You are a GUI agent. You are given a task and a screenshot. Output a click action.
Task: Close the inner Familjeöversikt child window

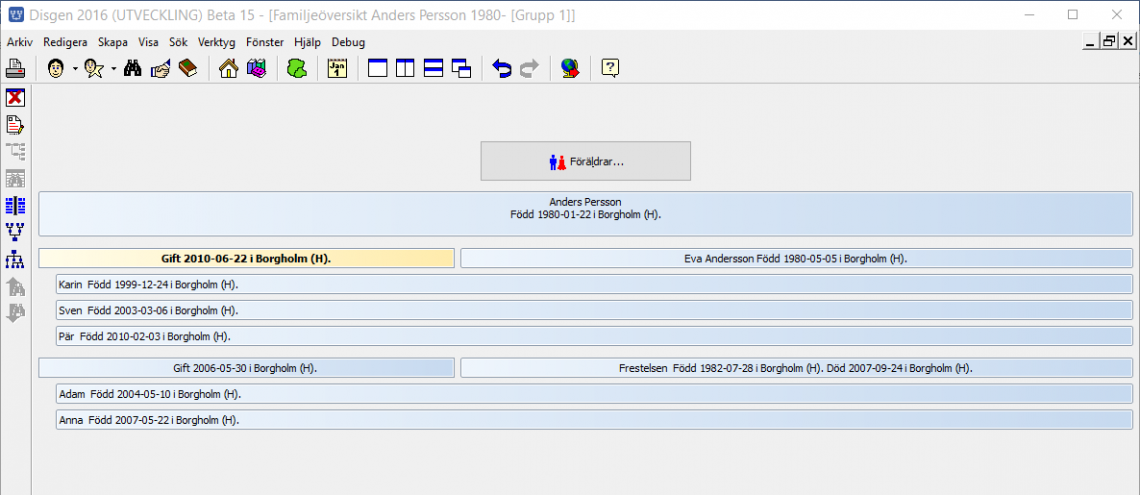(x=1127, y=42)
